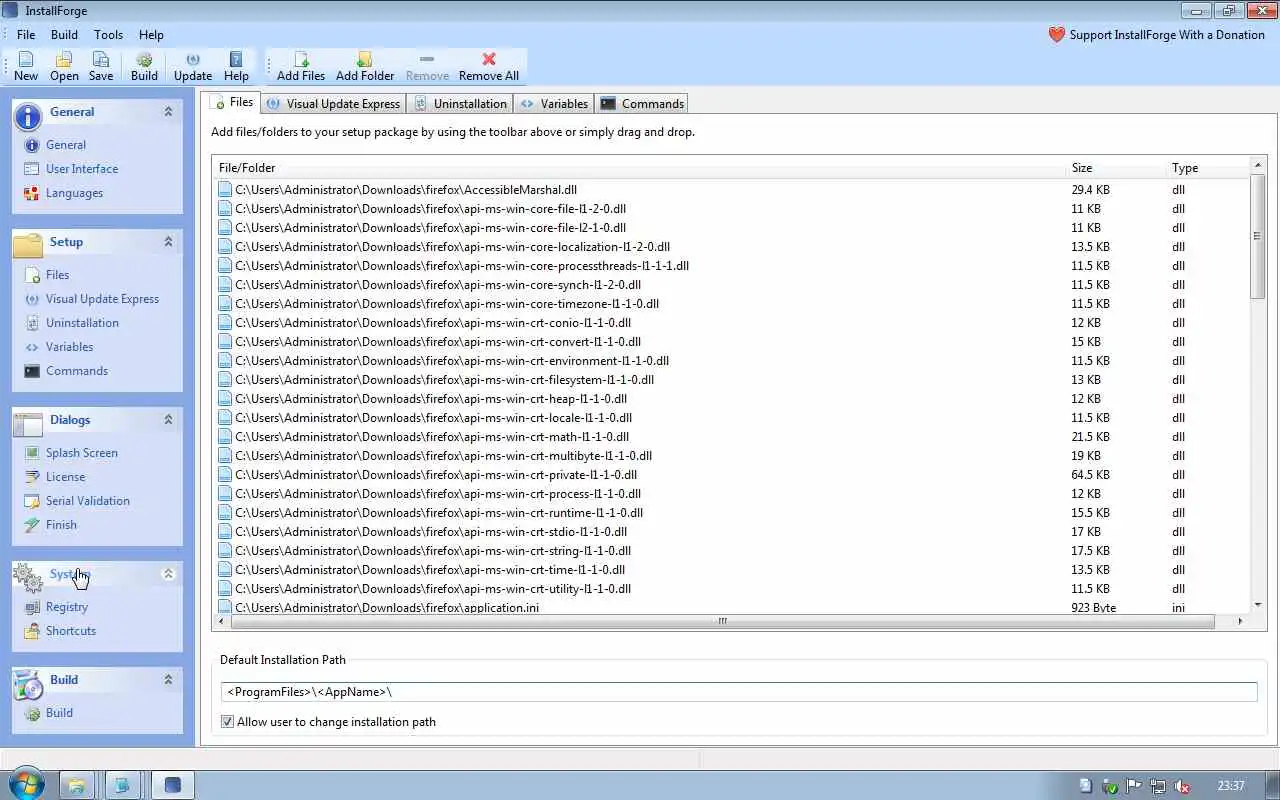The width and height of the screenshot is (1280, 800).
Task: Open General settings in the sidebar
Action: 66,145
